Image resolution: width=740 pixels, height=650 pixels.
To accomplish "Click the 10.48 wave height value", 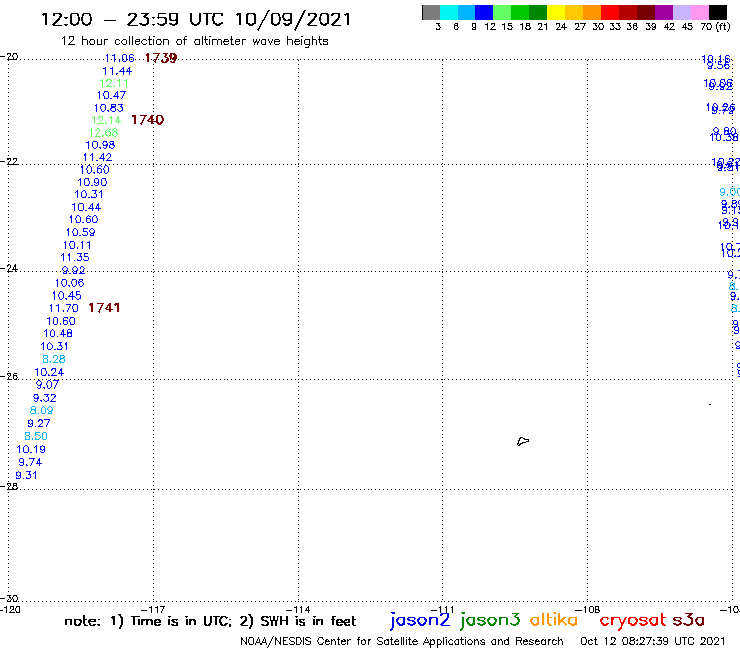I will (58, 333).
